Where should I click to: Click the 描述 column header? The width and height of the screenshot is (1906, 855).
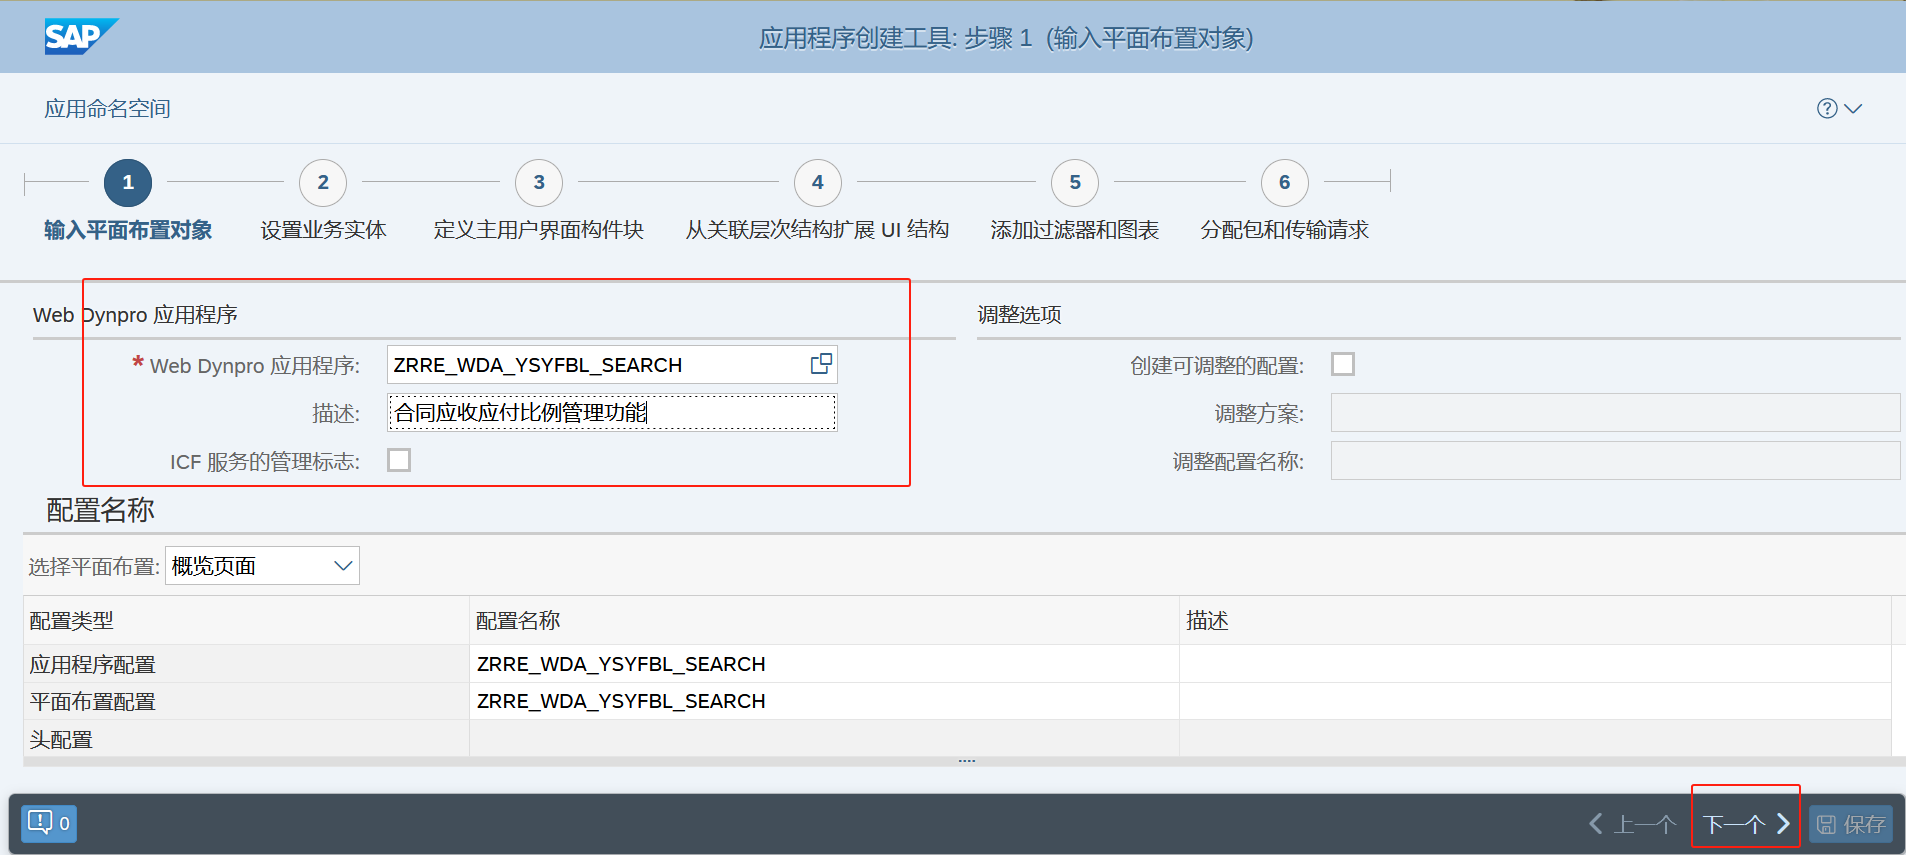[1535, 621]
